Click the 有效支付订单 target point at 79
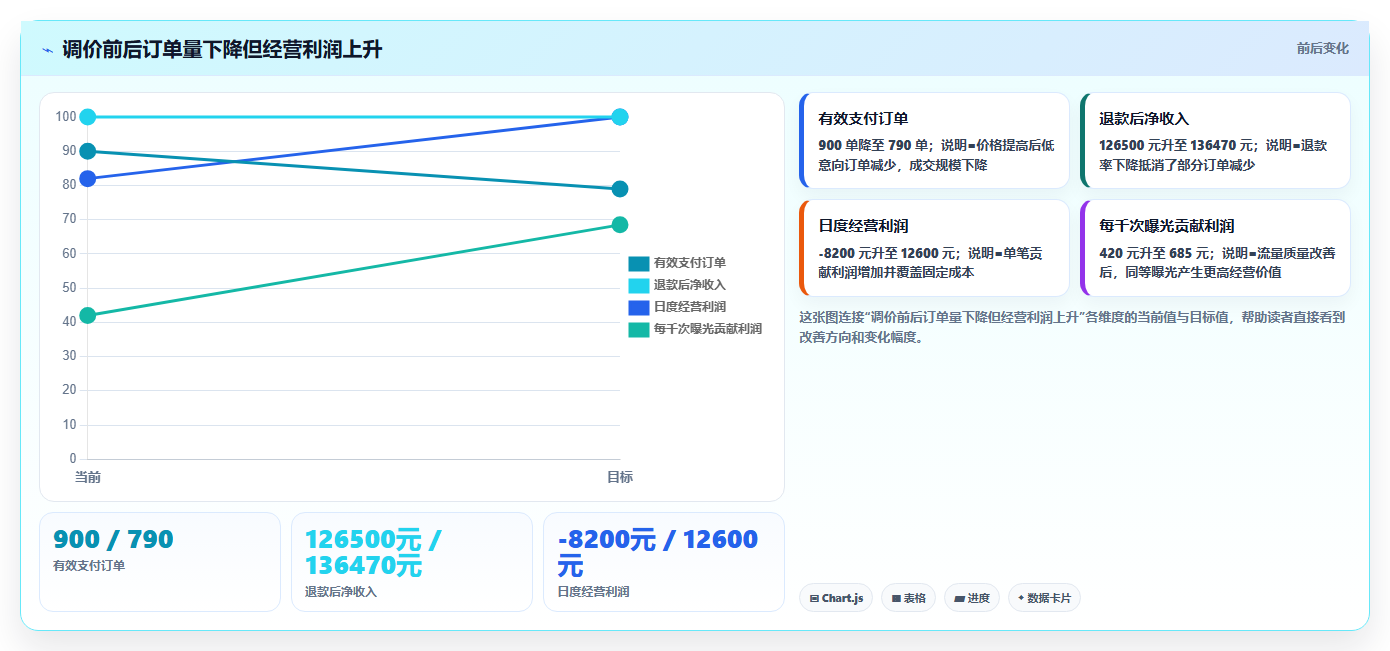This screenshot has width=1390, height=651. [x=620, y=189]
